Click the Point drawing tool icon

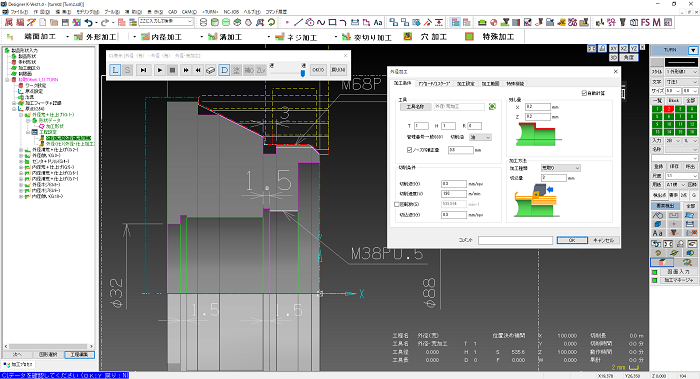(x=287, y=22)
